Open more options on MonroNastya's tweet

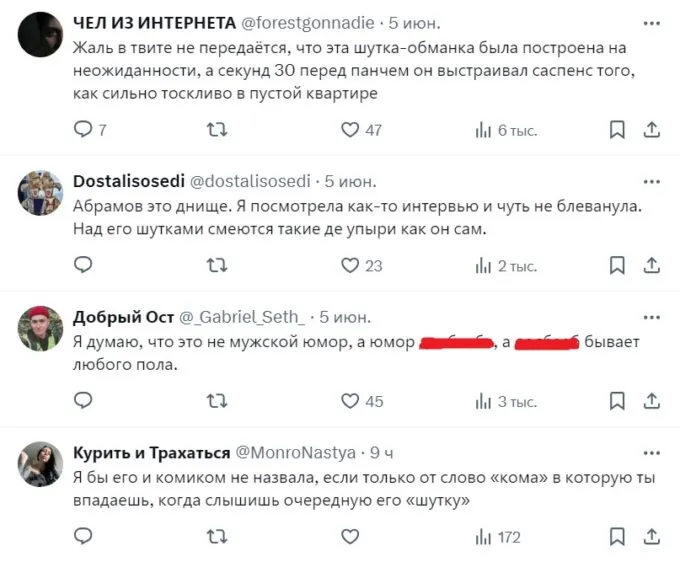point(651,453)
